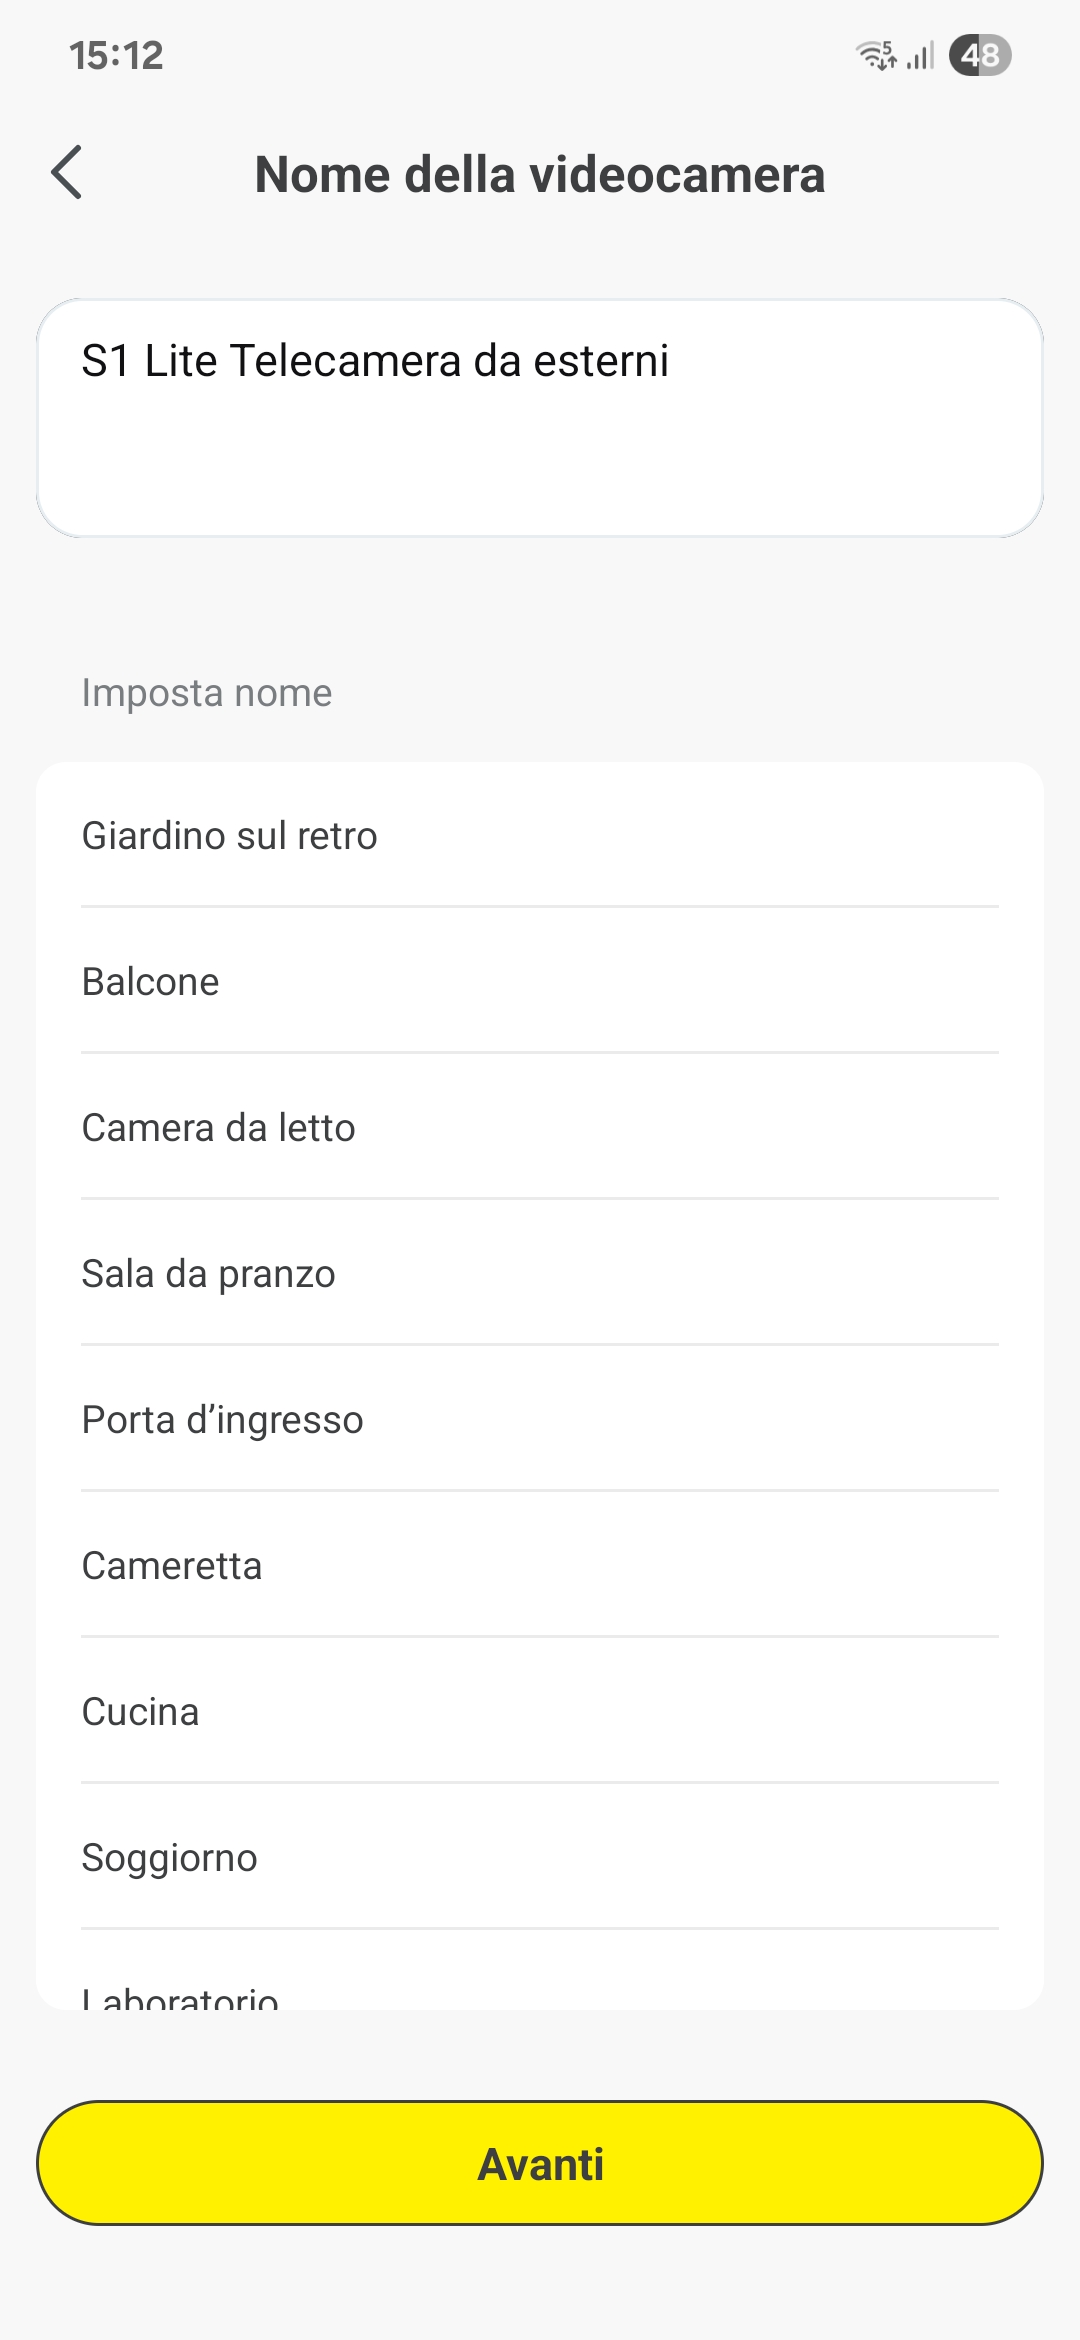Tap the partially visible 'Laboratorio' entry

pyautogui.click(x=181, y=1996)
